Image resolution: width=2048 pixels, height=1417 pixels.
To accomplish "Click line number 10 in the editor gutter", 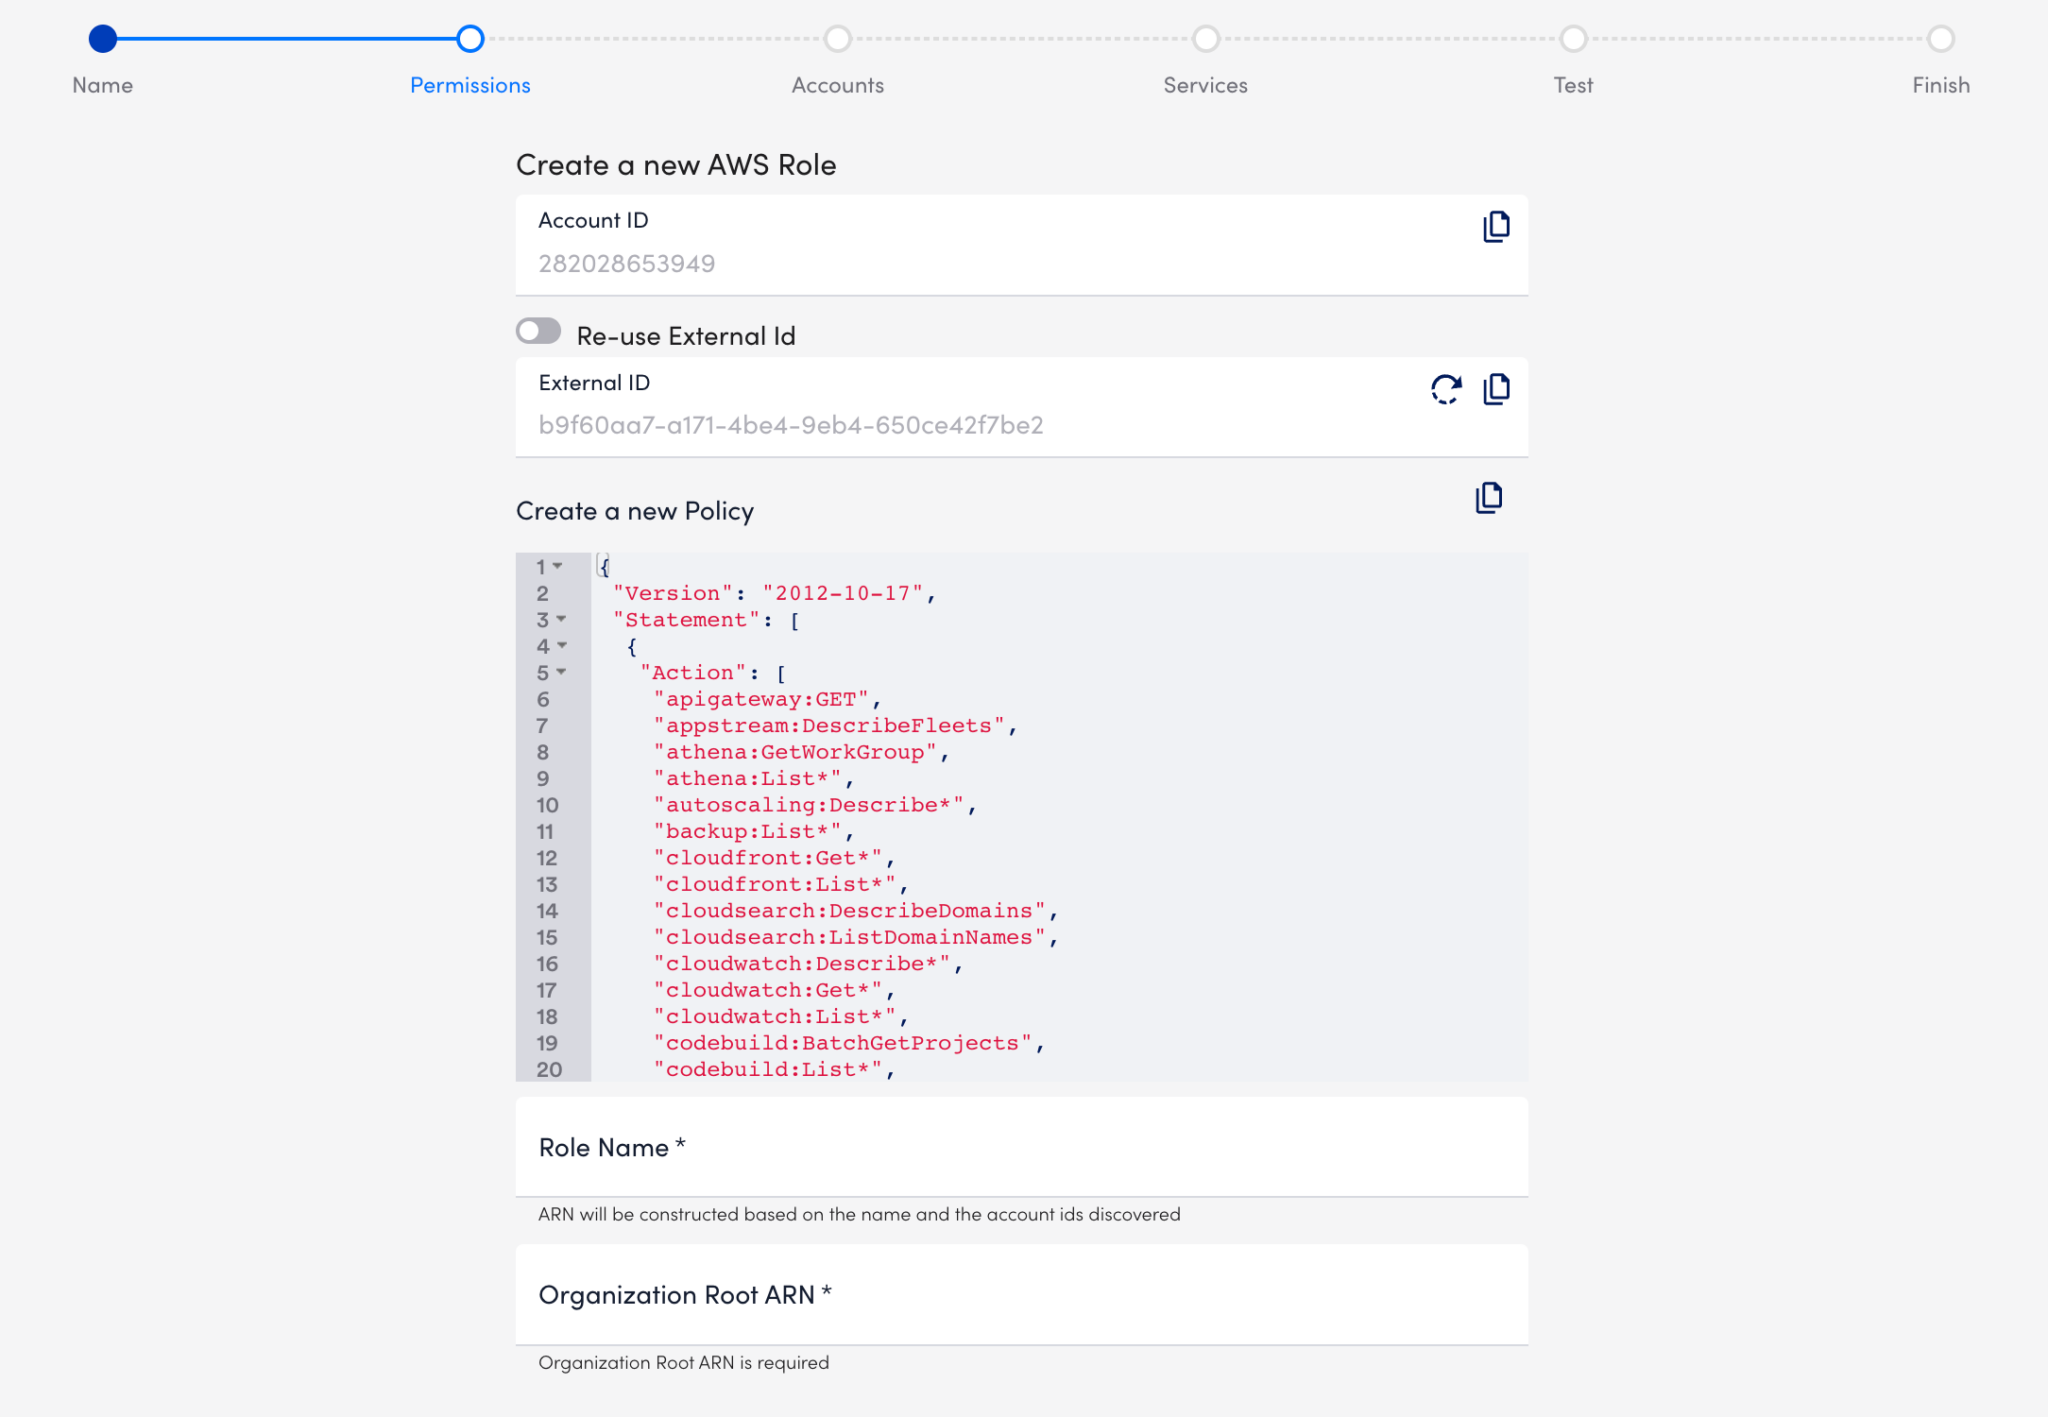I will (546, 804).
